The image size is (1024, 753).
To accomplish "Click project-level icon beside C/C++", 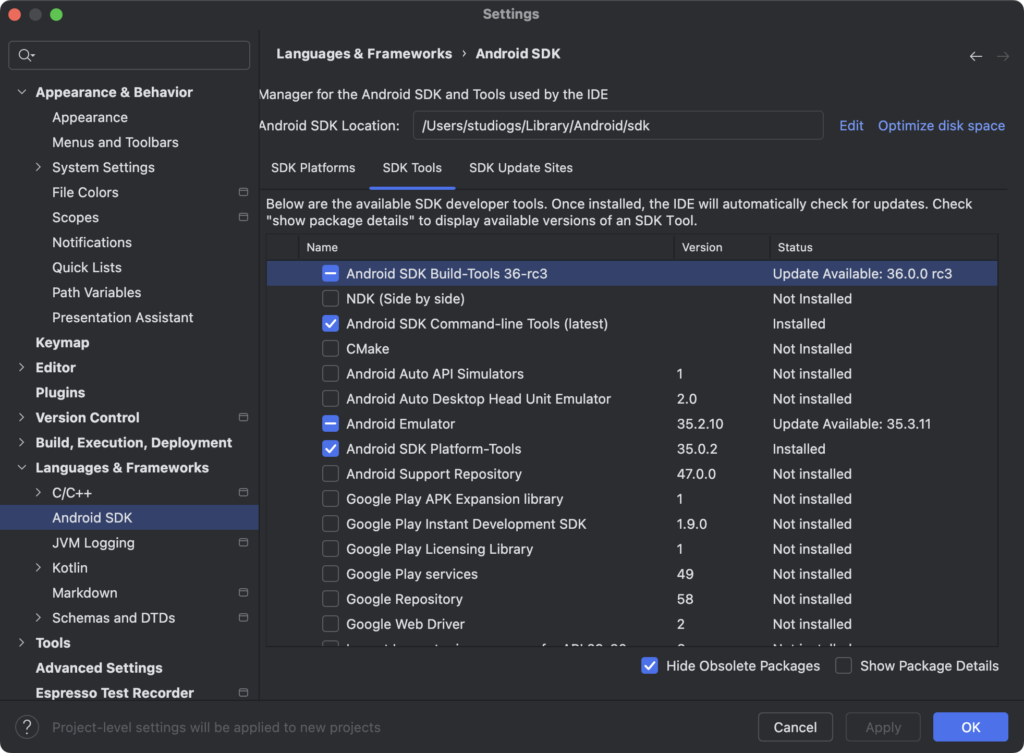I will [244, 492].
